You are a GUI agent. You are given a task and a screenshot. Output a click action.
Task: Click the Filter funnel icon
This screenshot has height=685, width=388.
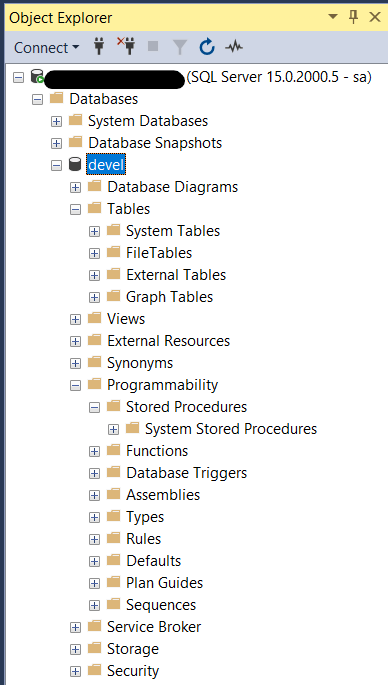pyautogui.click(x=180, y=47)
